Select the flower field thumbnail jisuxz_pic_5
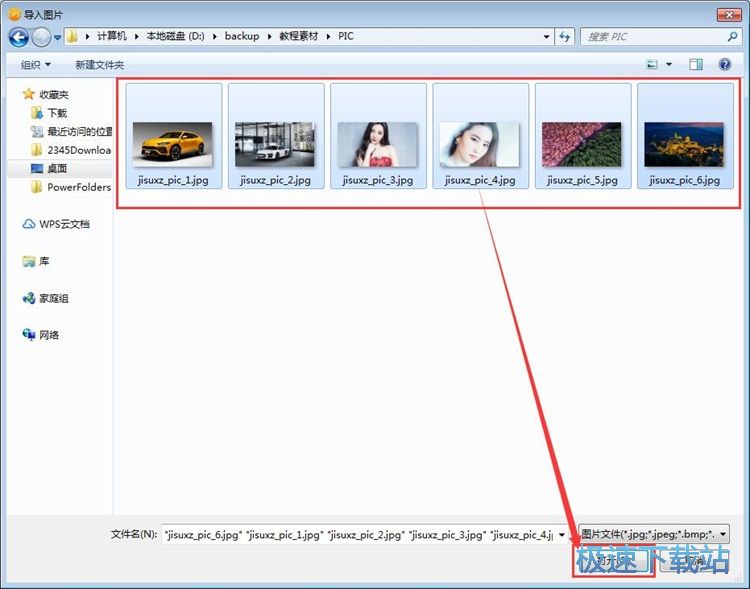The image size is (750, 589). (582, 144)
